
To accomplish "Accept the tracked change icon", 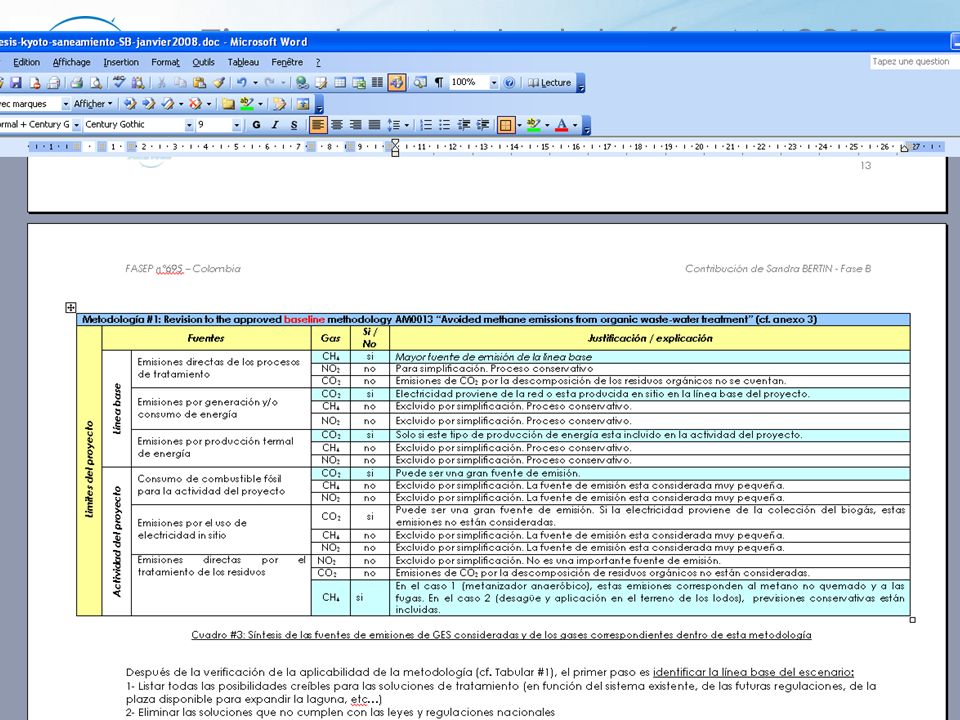I will click(168, 104).
